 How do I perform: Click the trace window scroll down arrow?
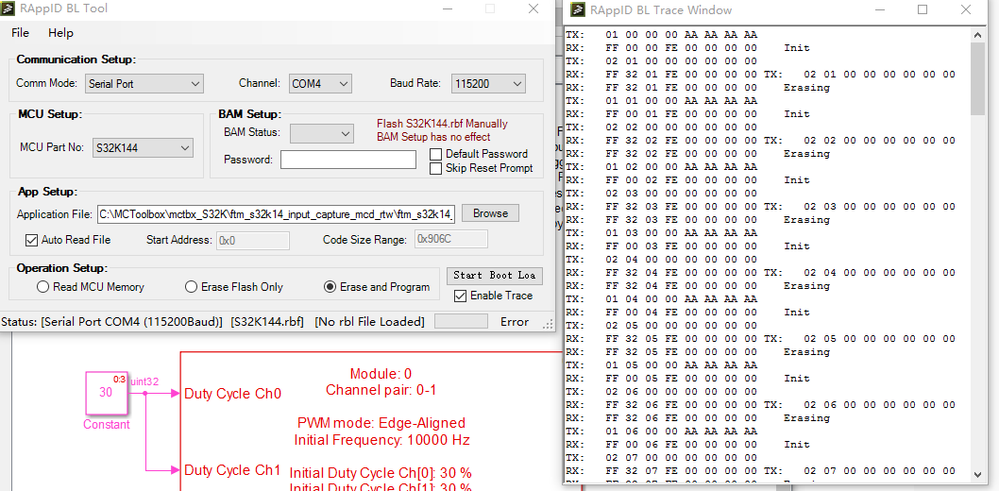pyautogui.click(x=977, y=474)
